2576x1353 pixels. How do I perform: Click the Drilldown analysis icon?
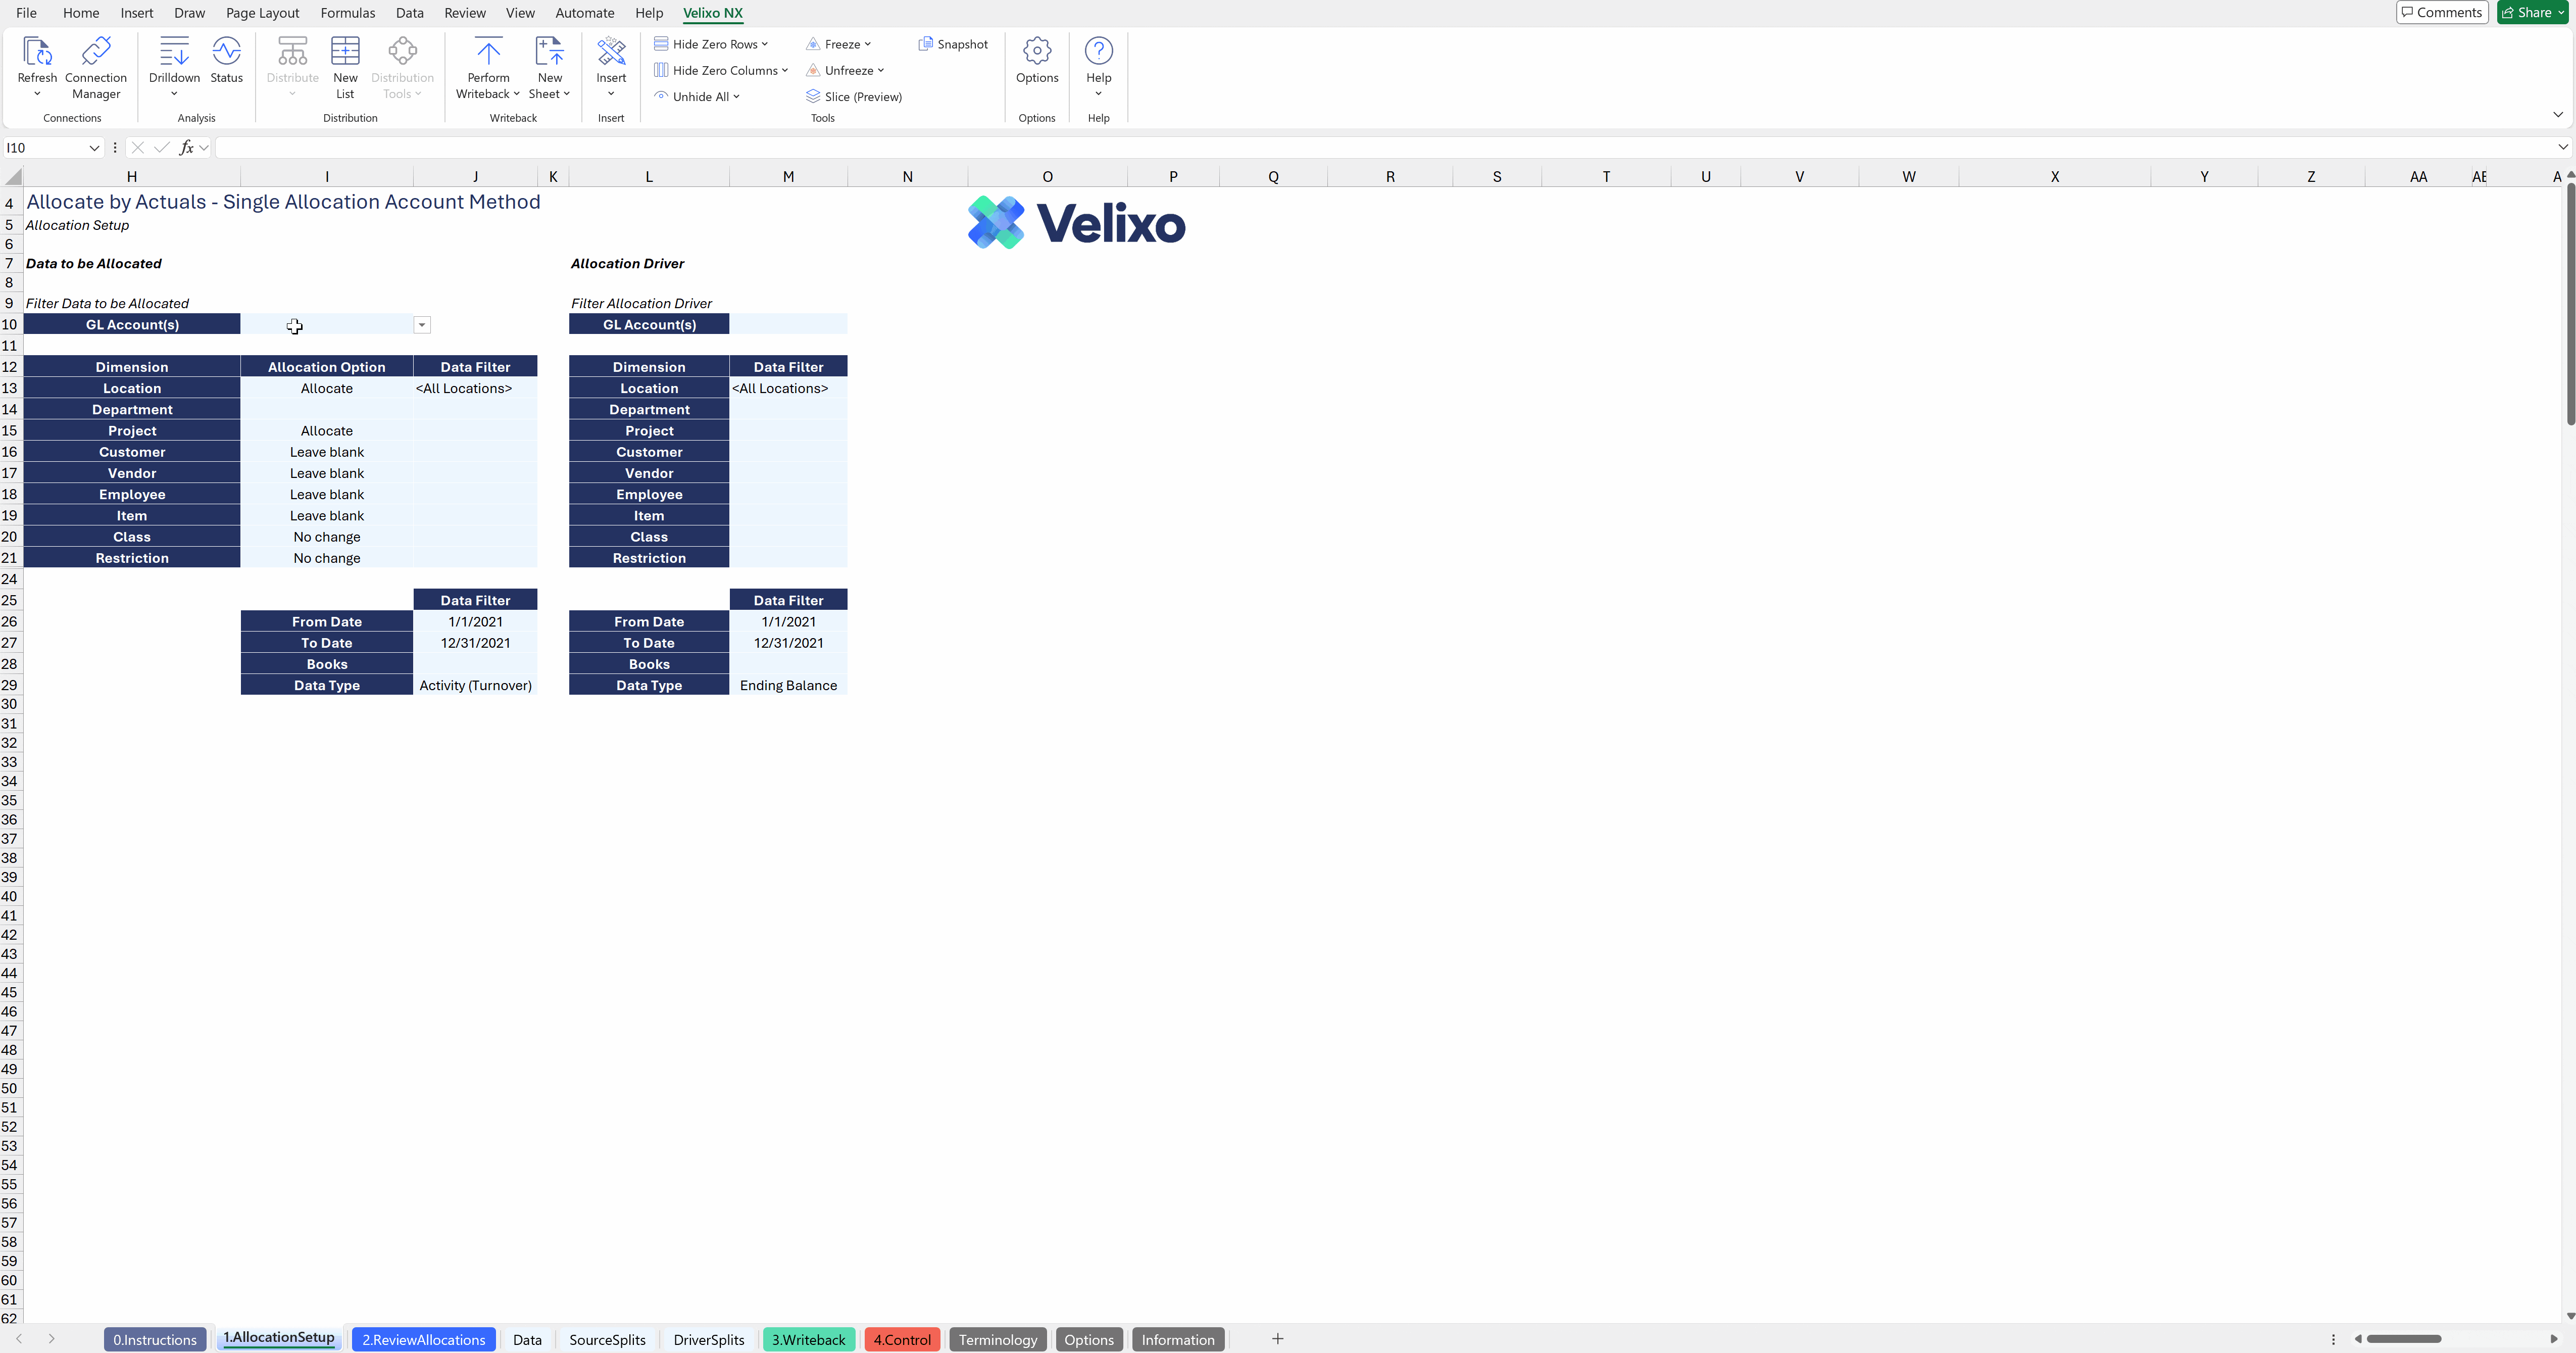pyautogui.click(x=174, y=52)
